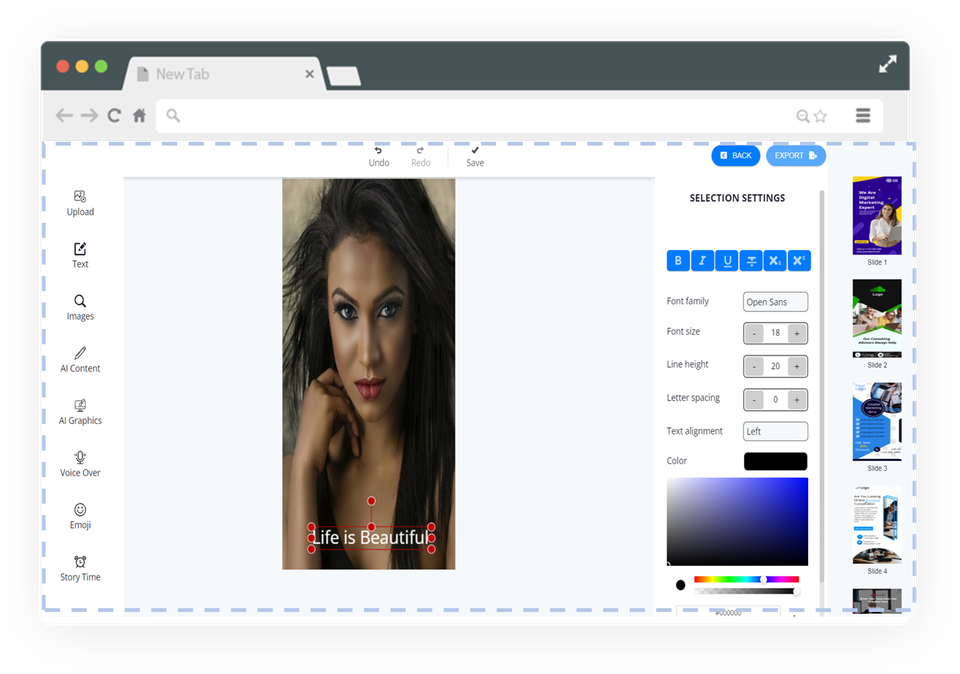Screen dimensions: 960x674
Task: Toggle Subscript formatting
Action: point(775,261)
